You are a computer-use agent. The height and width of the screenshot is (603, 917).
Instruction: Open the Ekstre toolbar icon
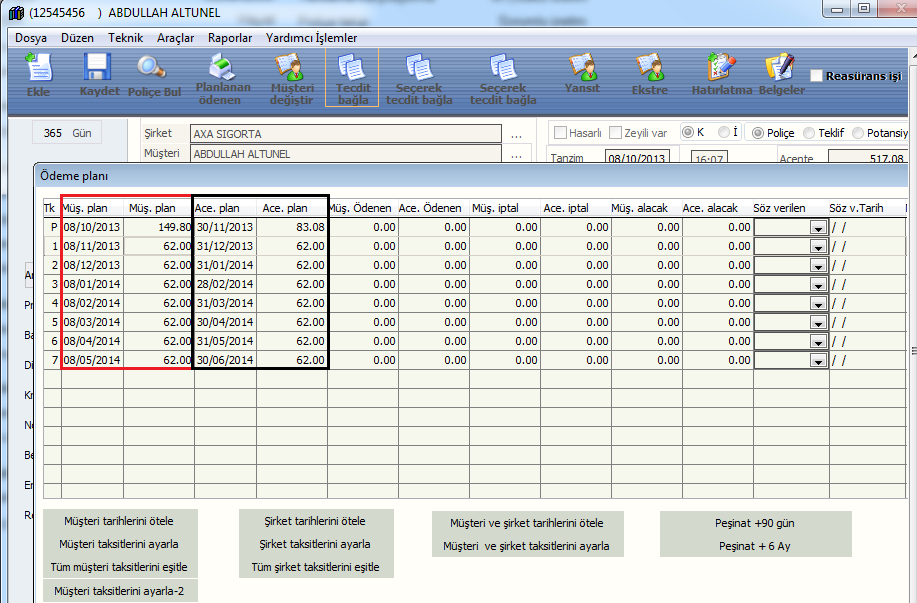[x=649, y=73]
